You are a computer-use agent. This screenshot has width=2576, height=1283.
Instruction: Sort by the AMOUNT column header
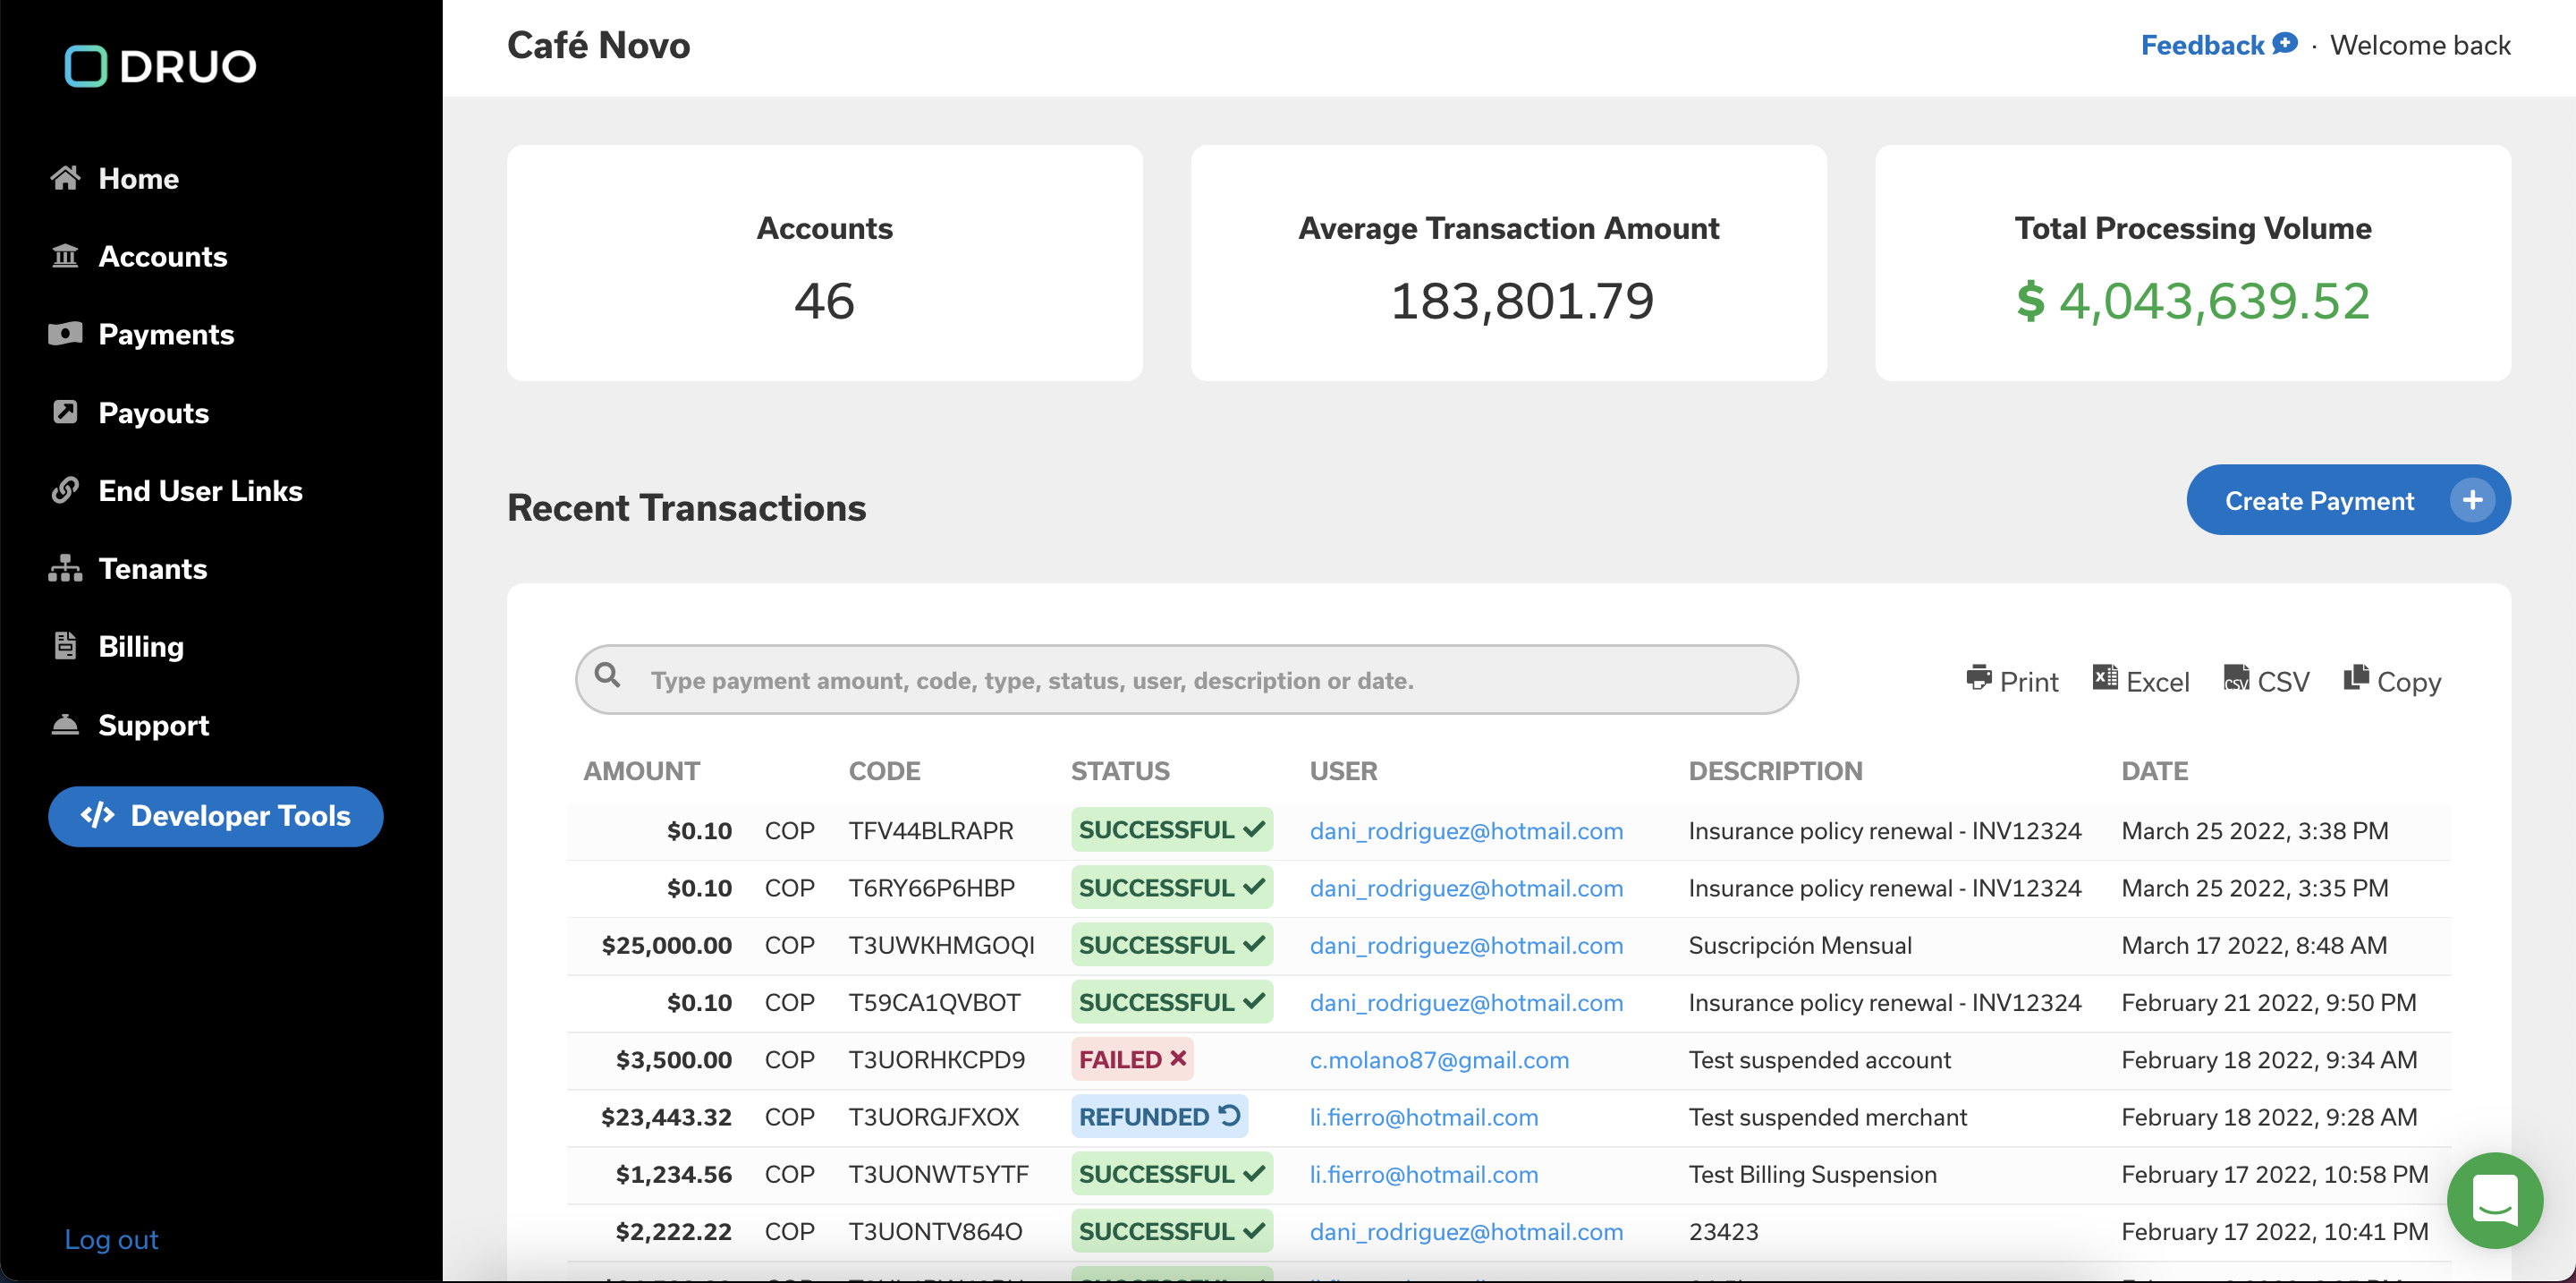point(641,771)
